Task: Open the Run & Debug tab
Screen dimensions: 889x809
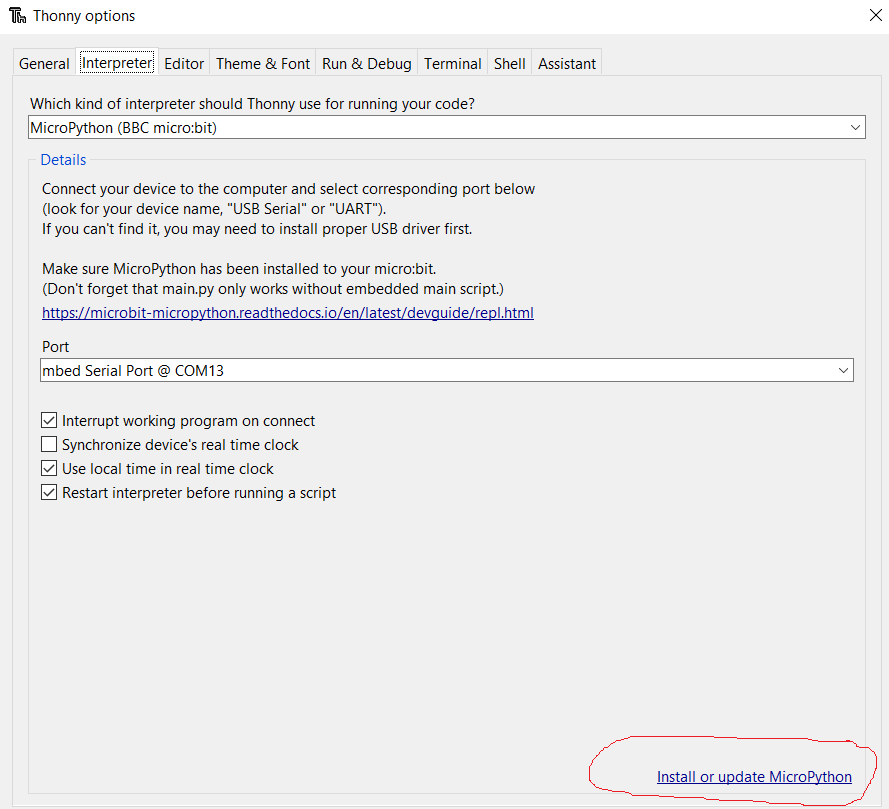Action: (367, 63)
